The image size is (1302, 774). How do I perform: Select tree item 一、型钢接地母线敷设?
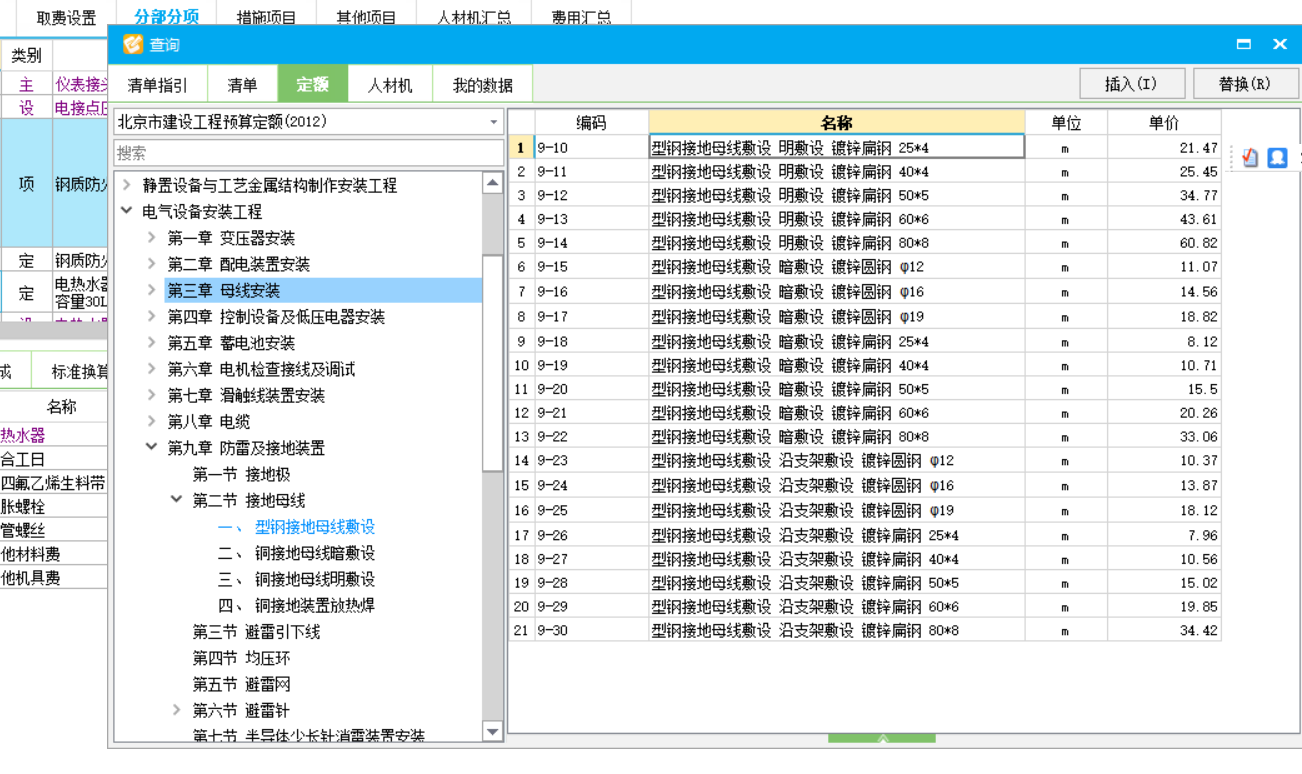(x=297, y=527)
